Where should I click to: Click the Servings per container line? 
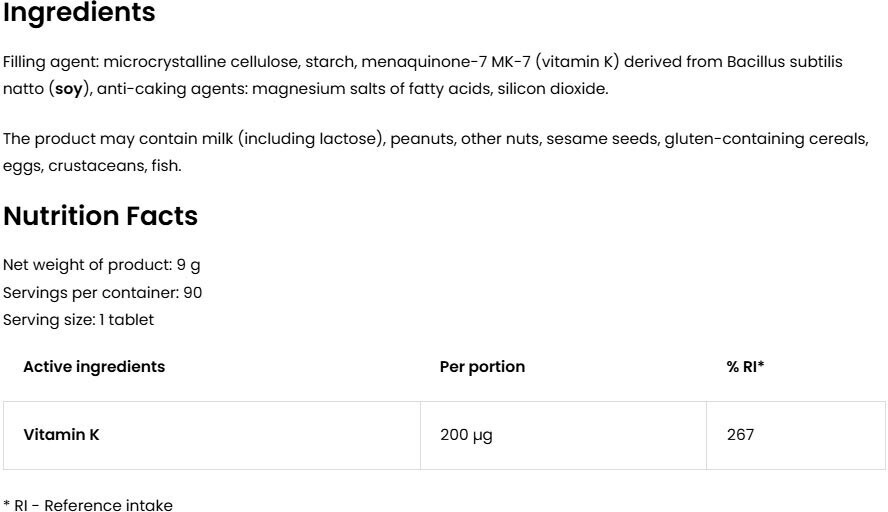pyautogui.click(x=102, y=293)
